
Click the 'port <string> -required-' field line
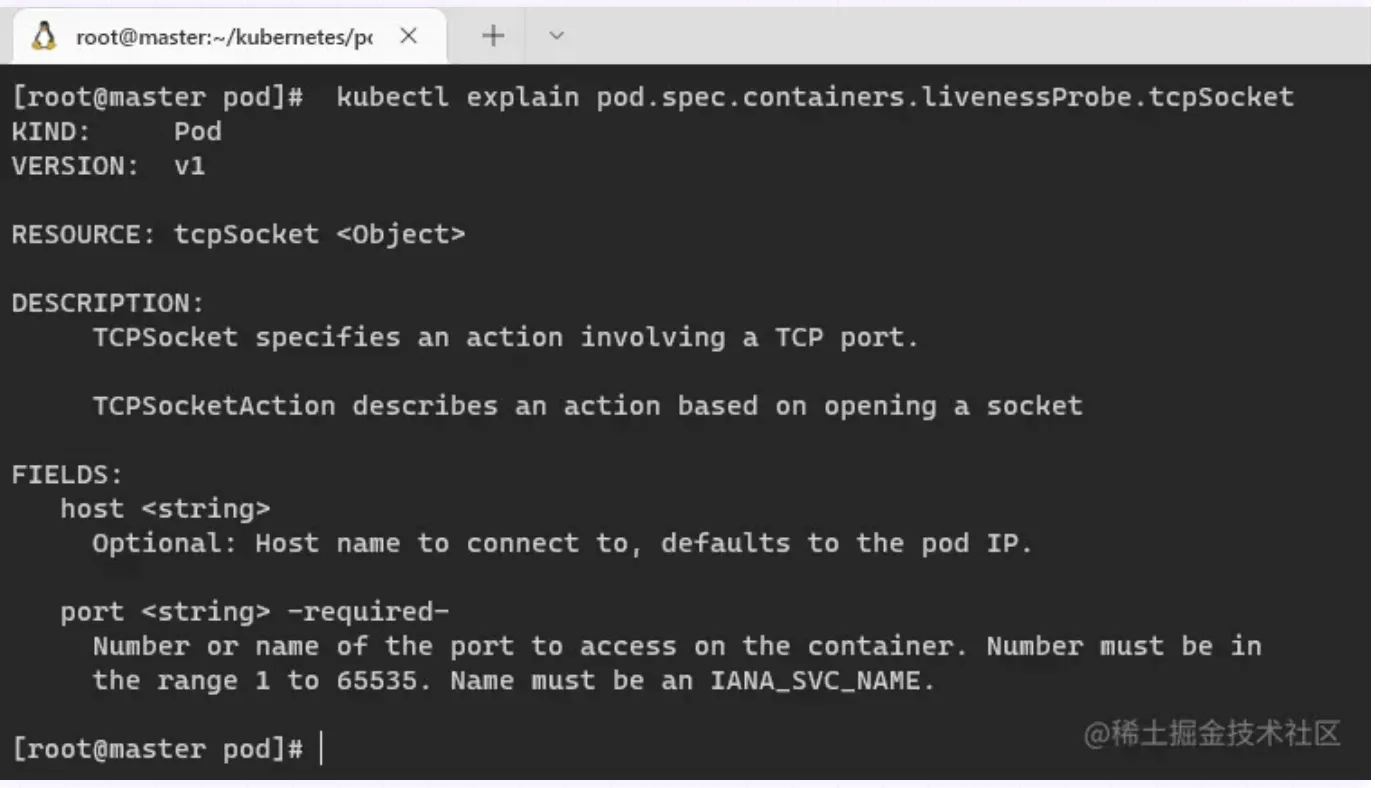coord(255,612)
